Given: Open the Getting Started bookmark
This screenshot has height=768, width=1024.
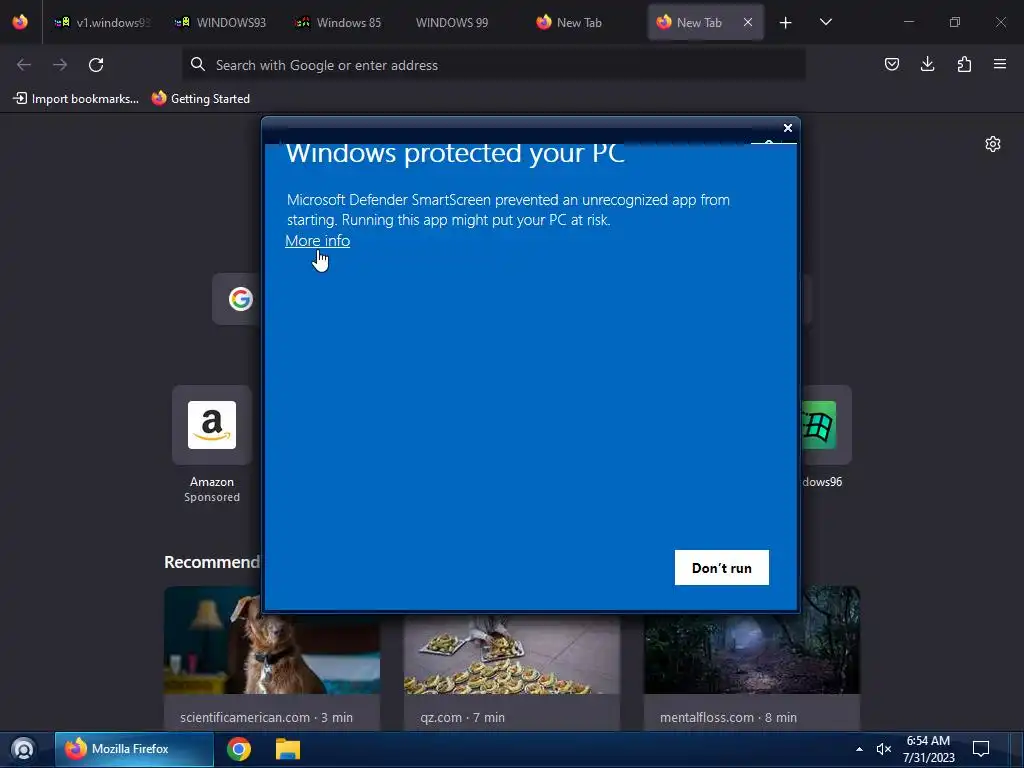Looking at the screenshot, I should pyautogui.click(x=200, y=99).
